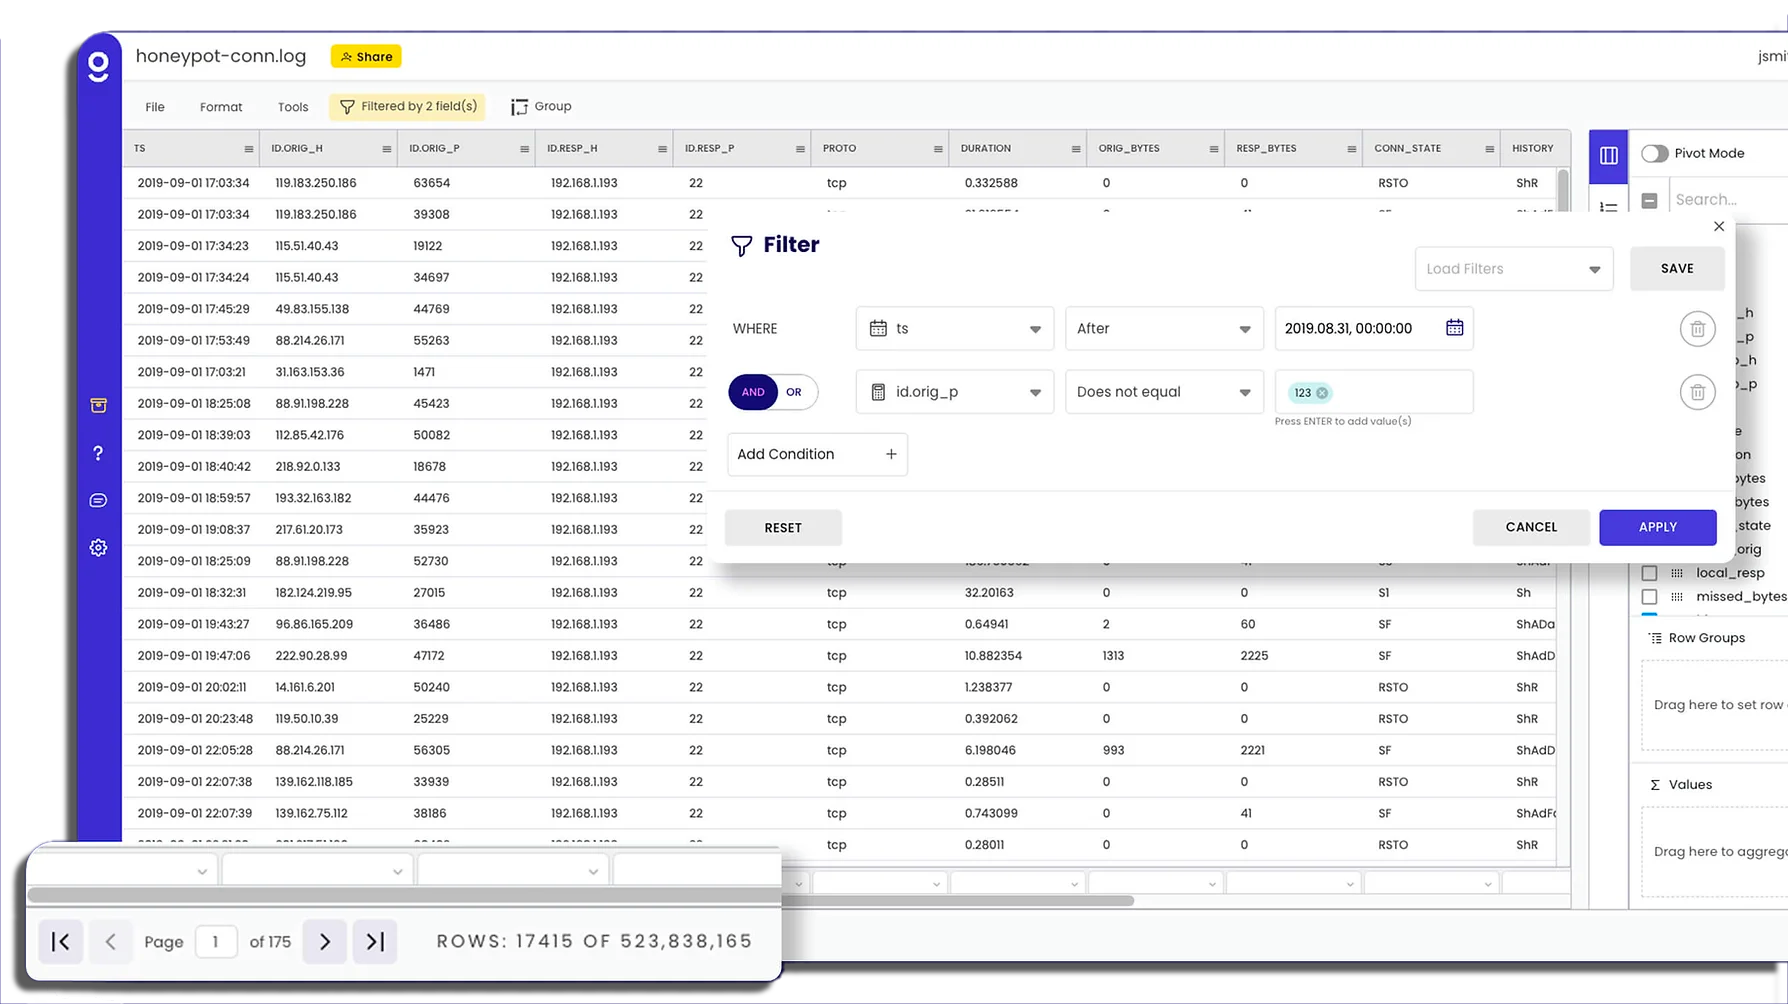This screenshot has height=1004, width=1788.
Task: Click the page number input field
Action: pyautogui.click(x=216, y=941)
